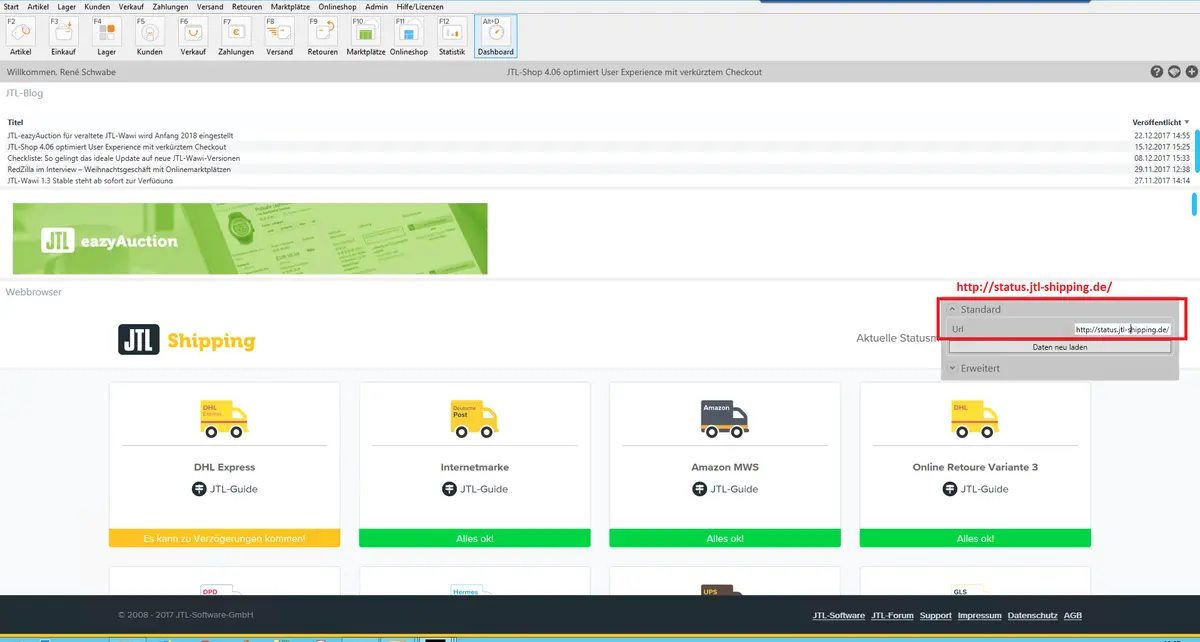This screenshot has height=642, width=1200.
Task: Open the Lager toolbar icon (F4)
Action: tap(107, 37)
